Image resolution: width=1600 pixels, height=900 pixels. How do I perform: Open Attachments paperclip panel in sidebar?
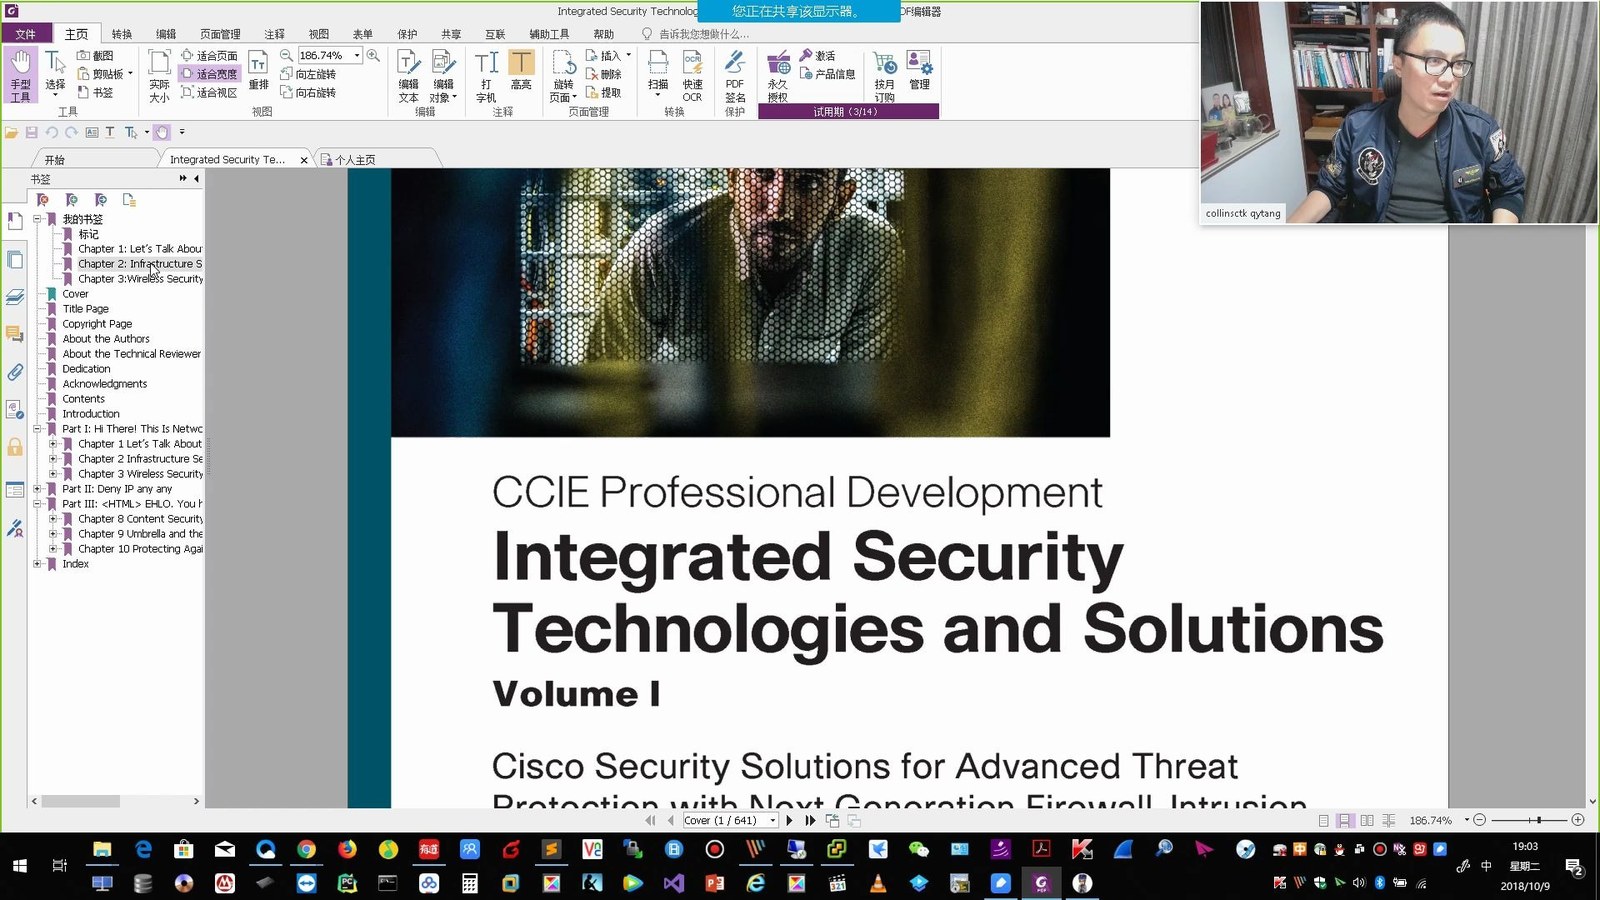15,372
